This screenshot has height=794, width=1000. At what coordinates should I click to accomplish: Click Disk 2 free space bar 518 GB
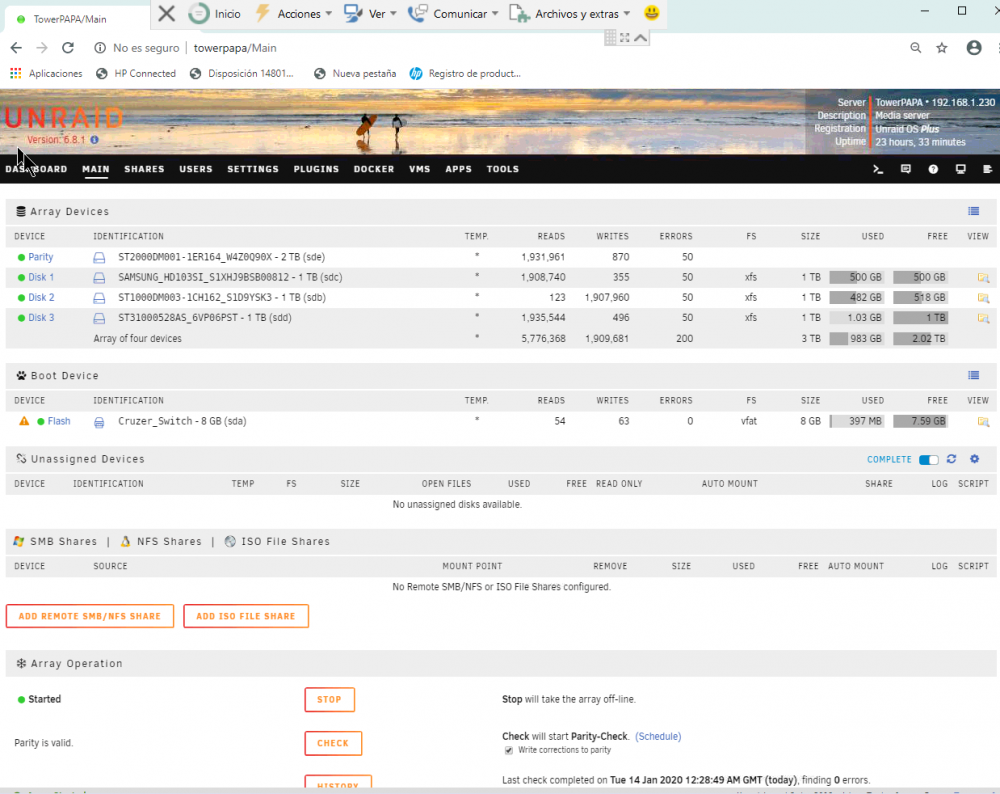click(920, 298)
